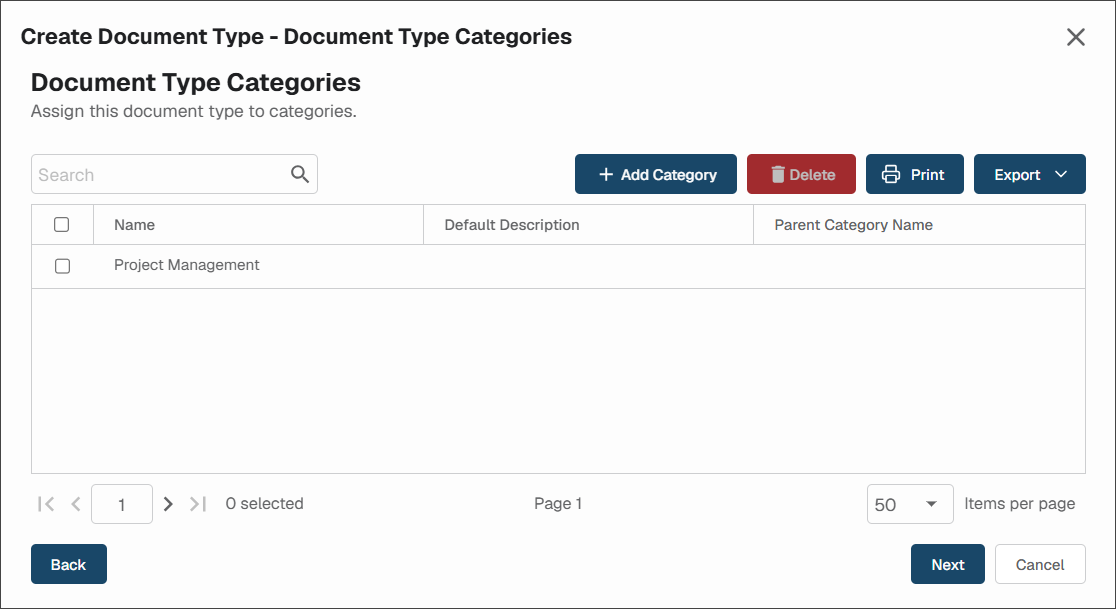Select the Project Management row text
Screen dimensions: 1116x609
coord(186,265)
